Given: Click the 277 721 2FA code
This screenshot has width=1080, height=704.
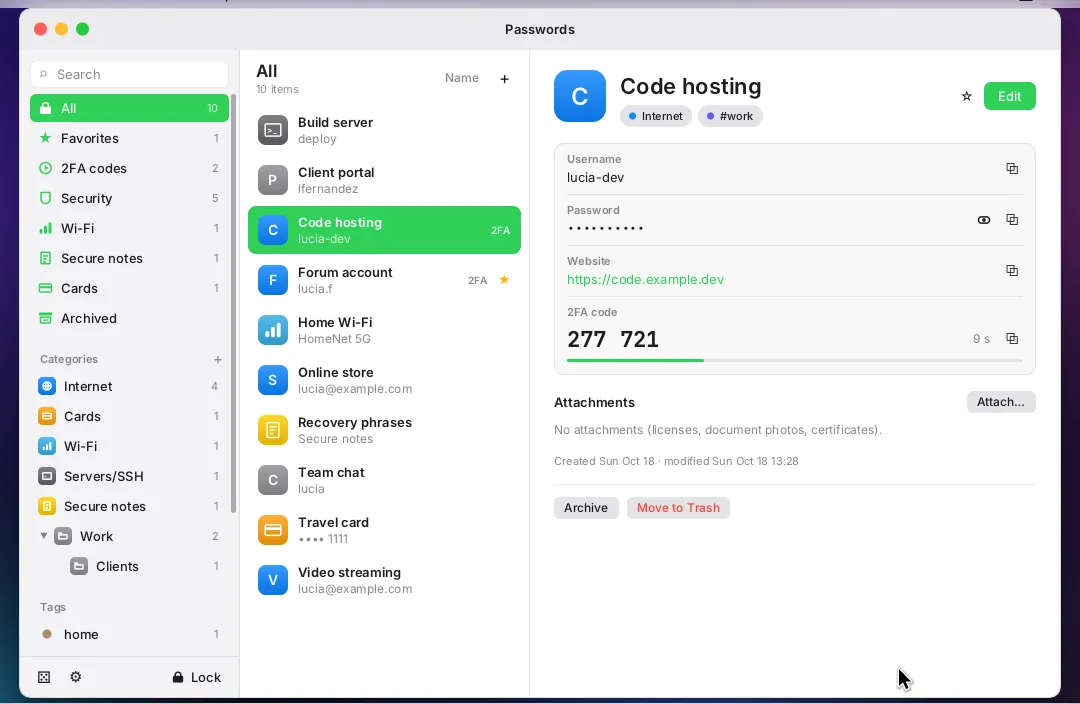Looking at the screenshot, I should [x=613, y=339].
